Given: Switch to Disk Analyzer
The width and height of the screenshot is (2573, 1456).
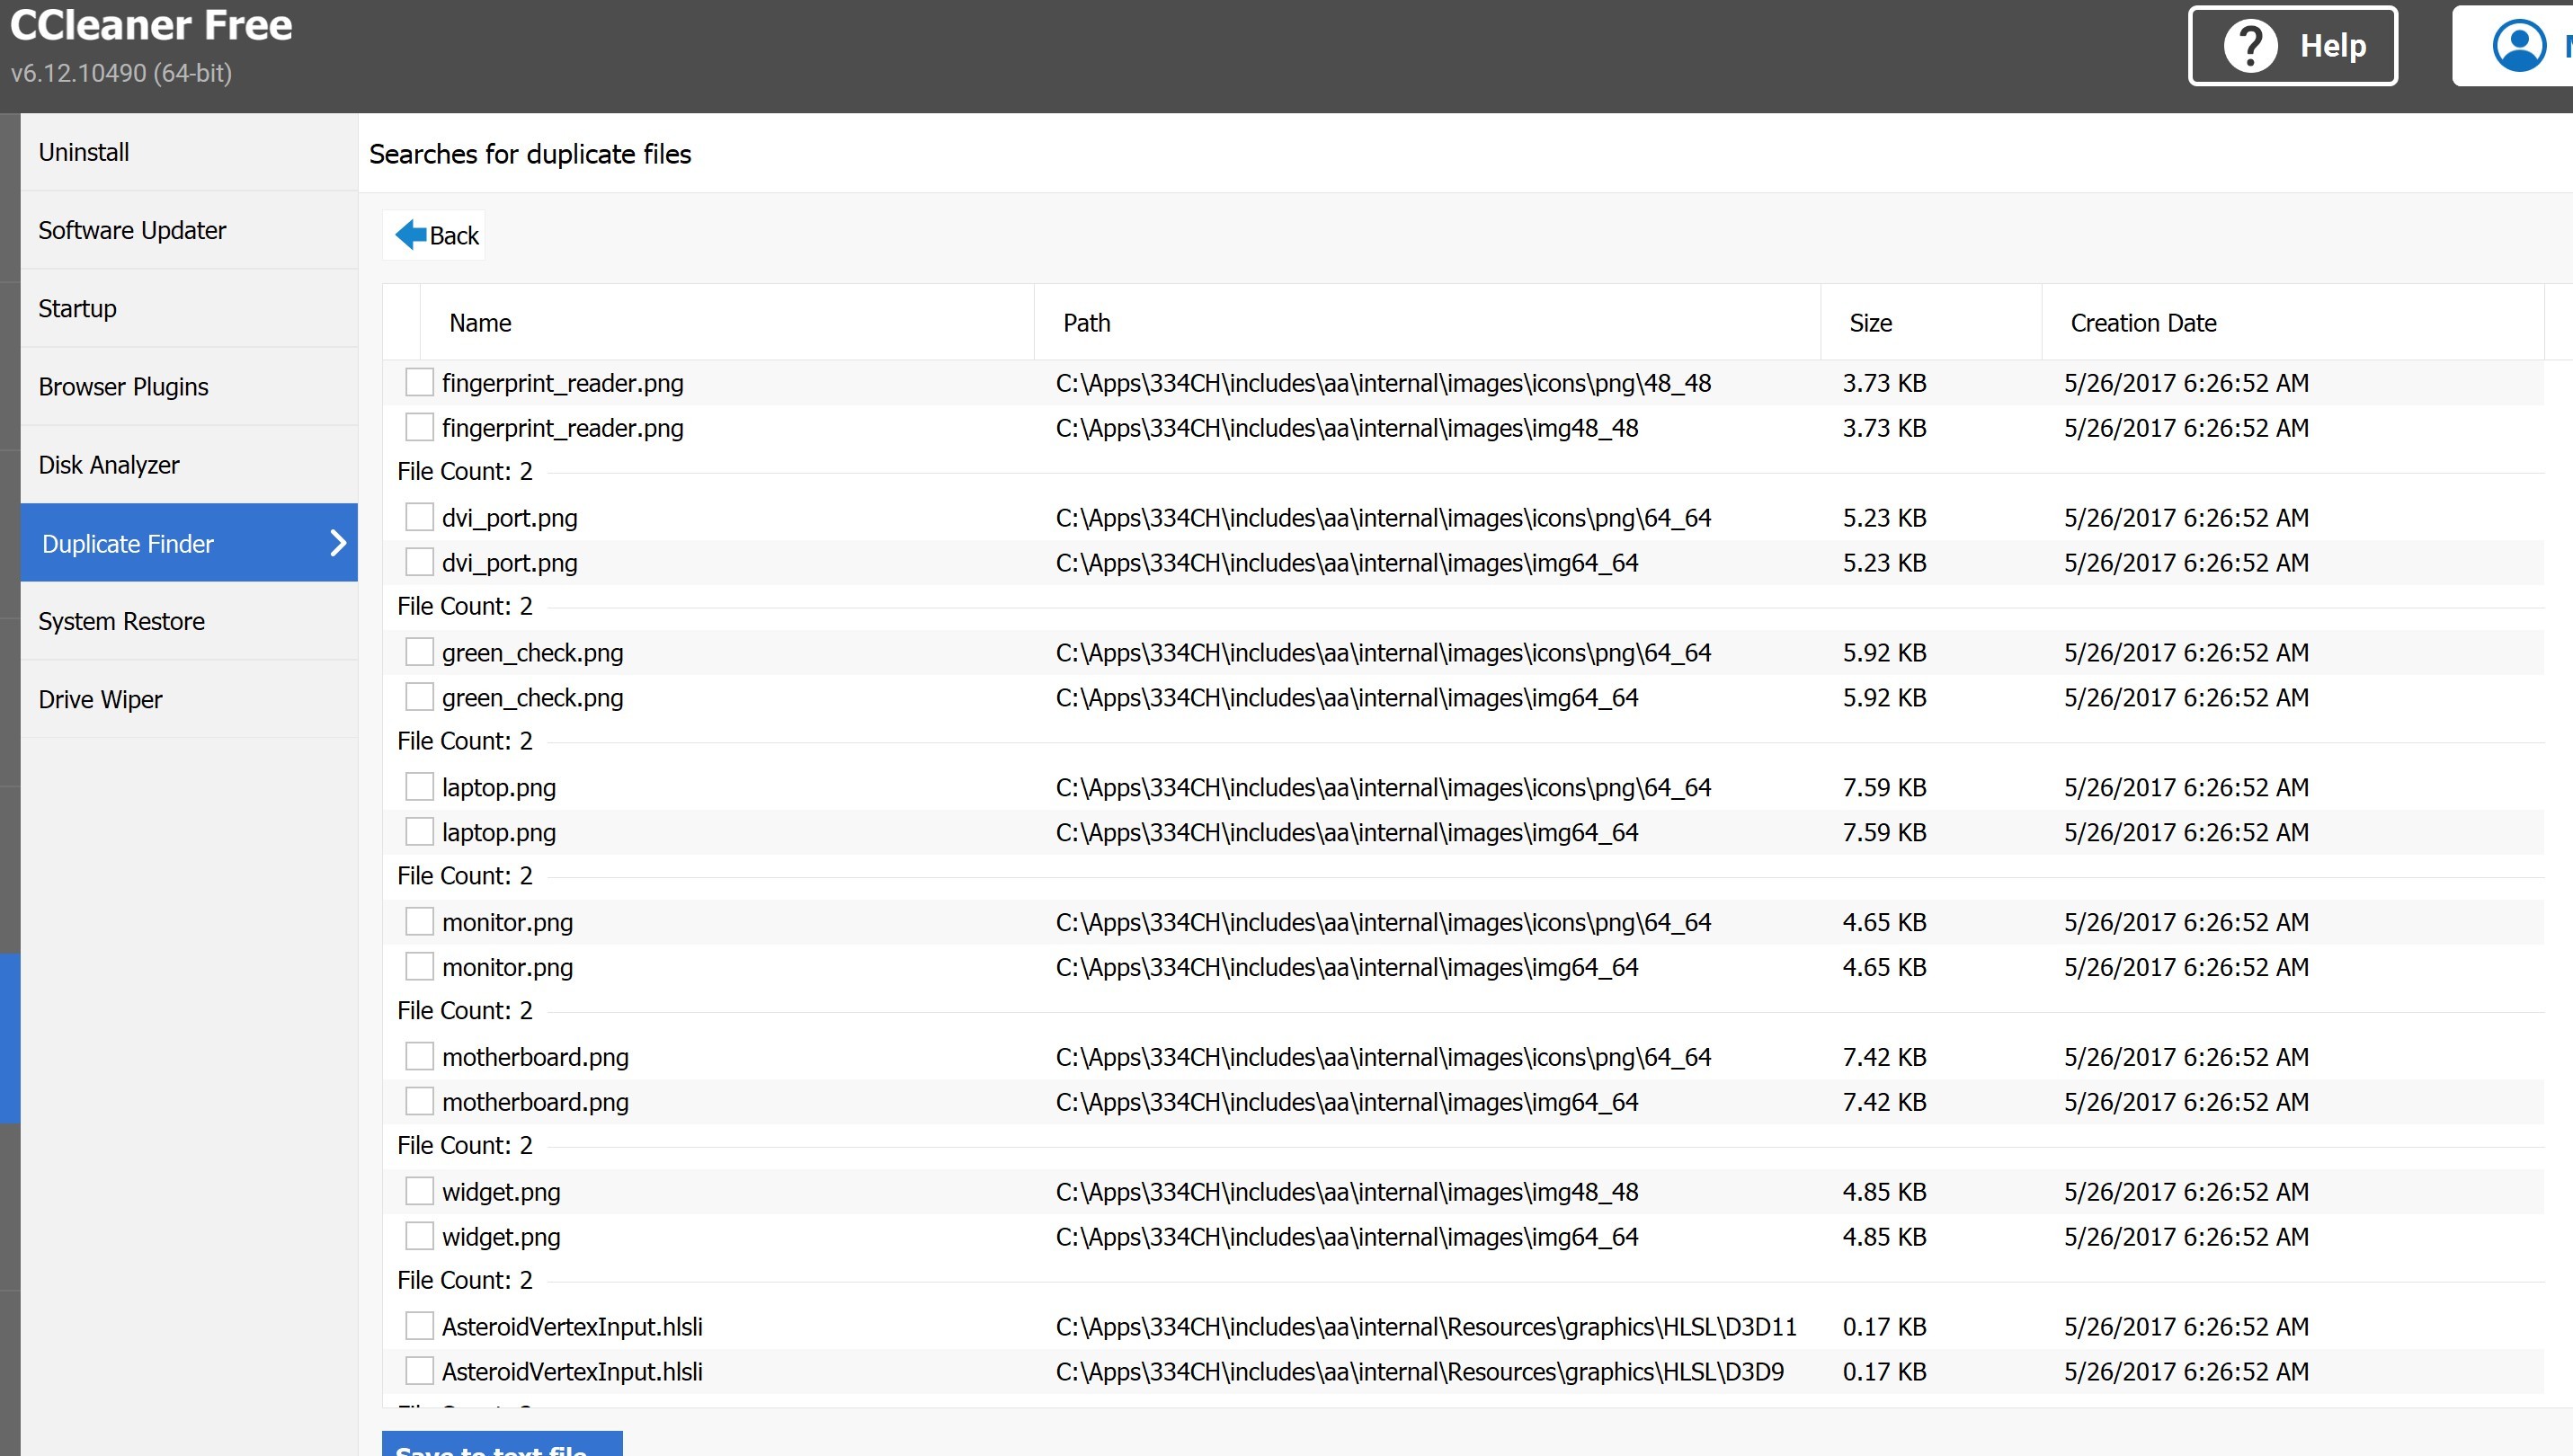Looking at the screenshot, I should tap(189, 464).
